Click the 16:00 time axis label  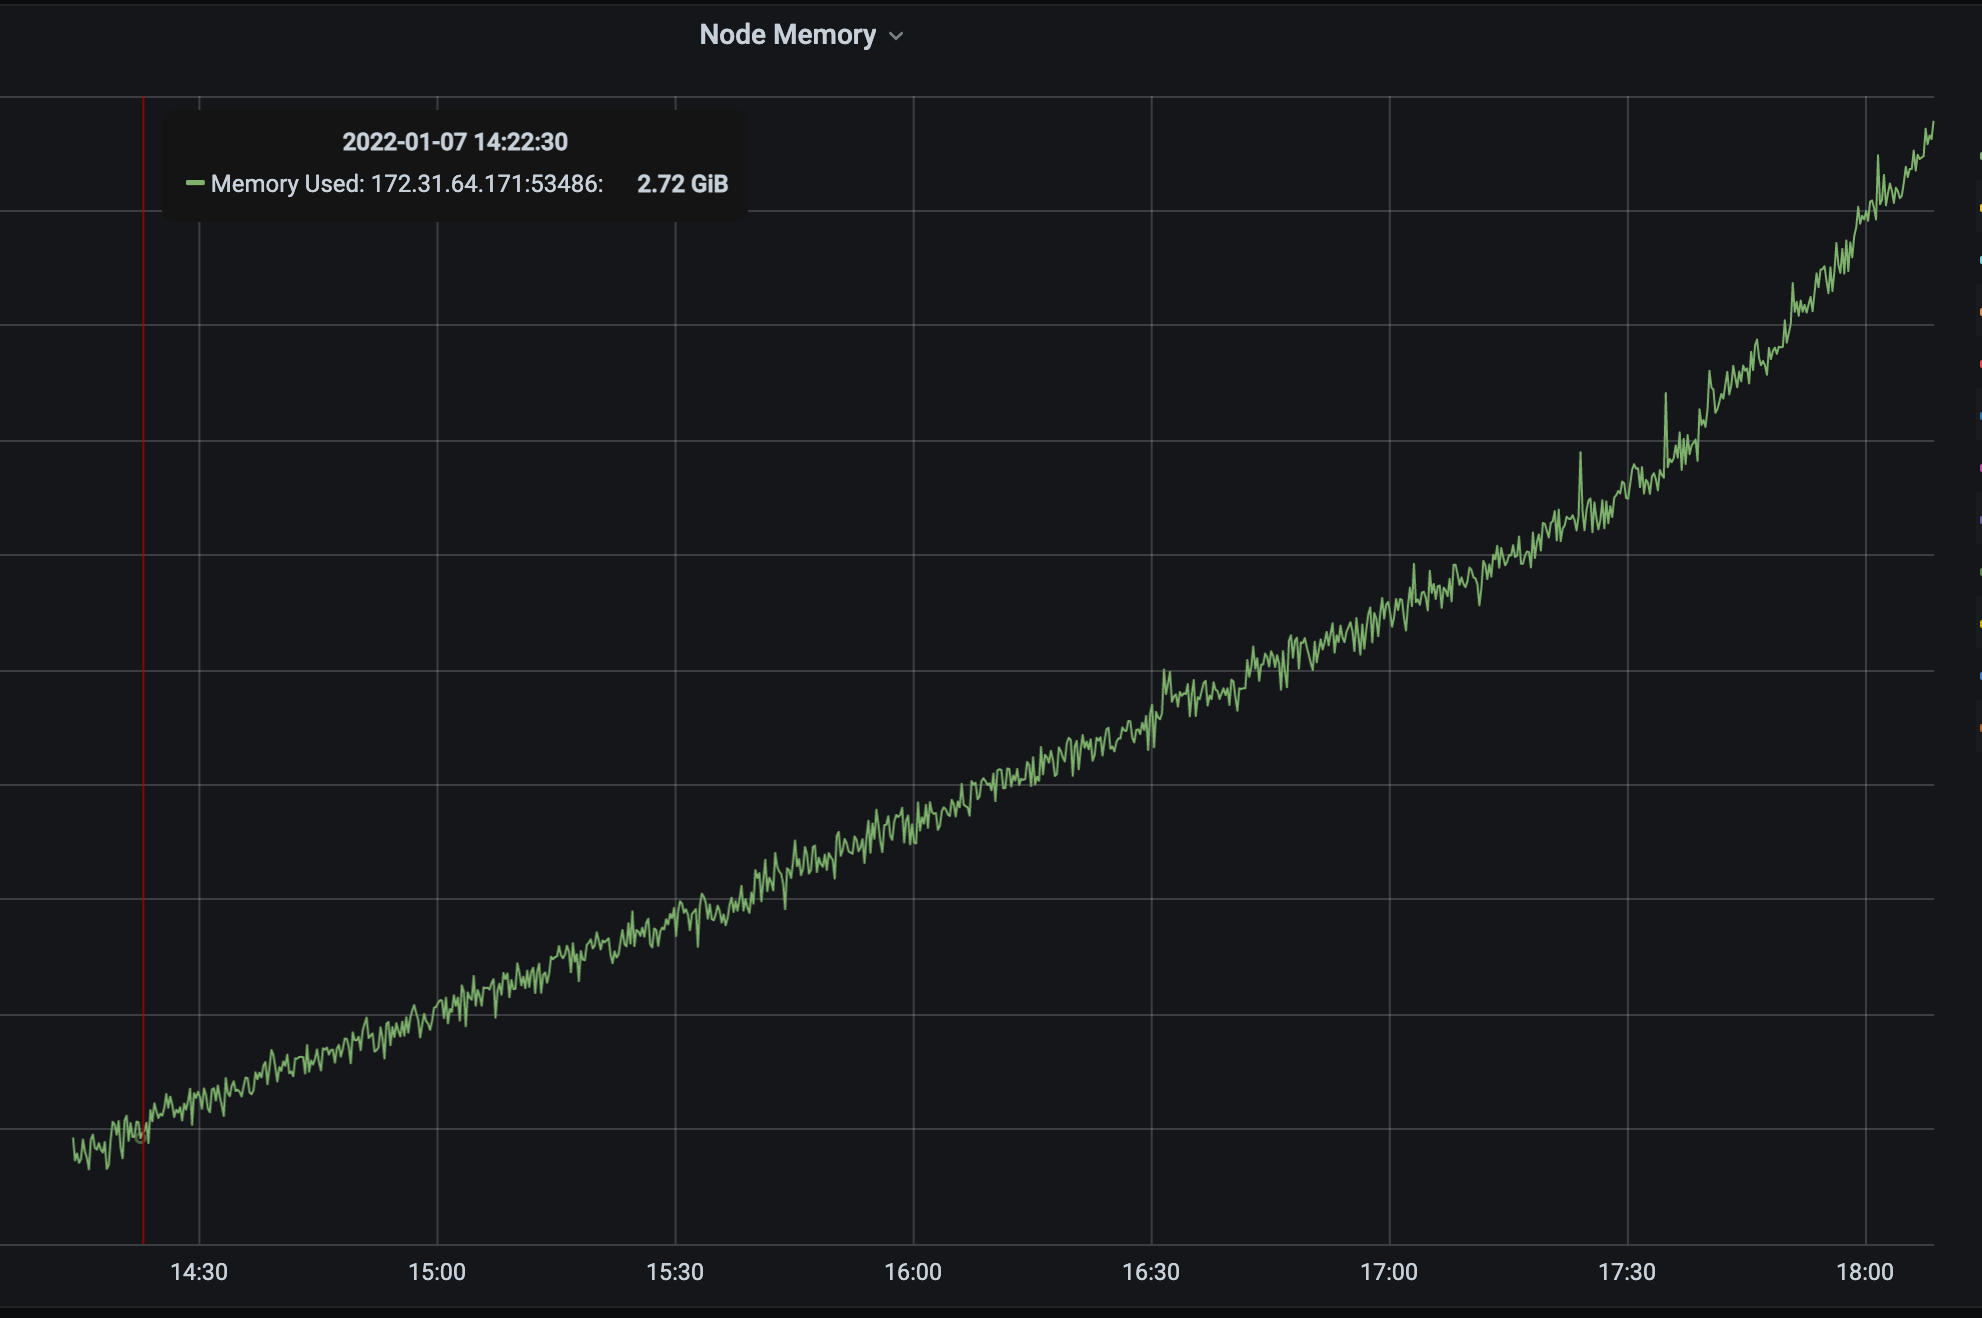coord(913,1272)
